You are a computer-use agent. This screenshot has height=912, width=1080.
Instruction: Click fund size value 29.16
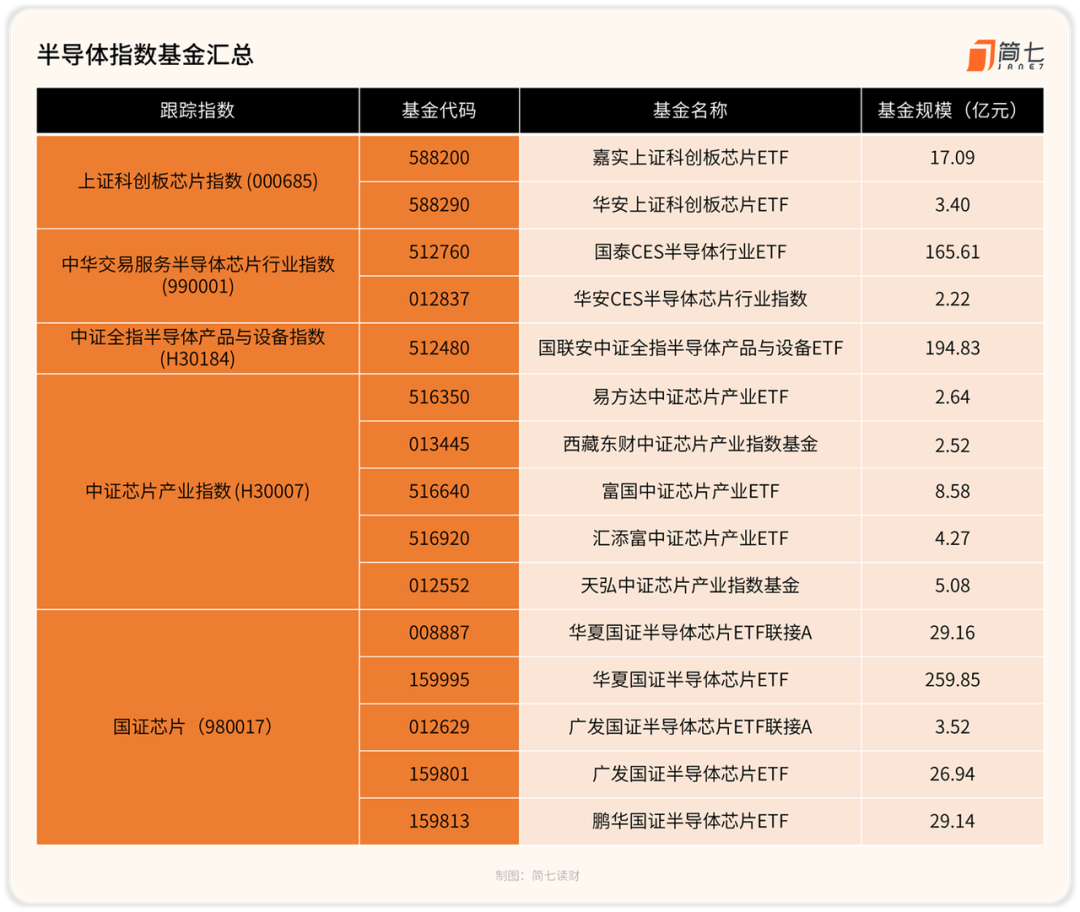pyautogui.click(x=952, y=633)
